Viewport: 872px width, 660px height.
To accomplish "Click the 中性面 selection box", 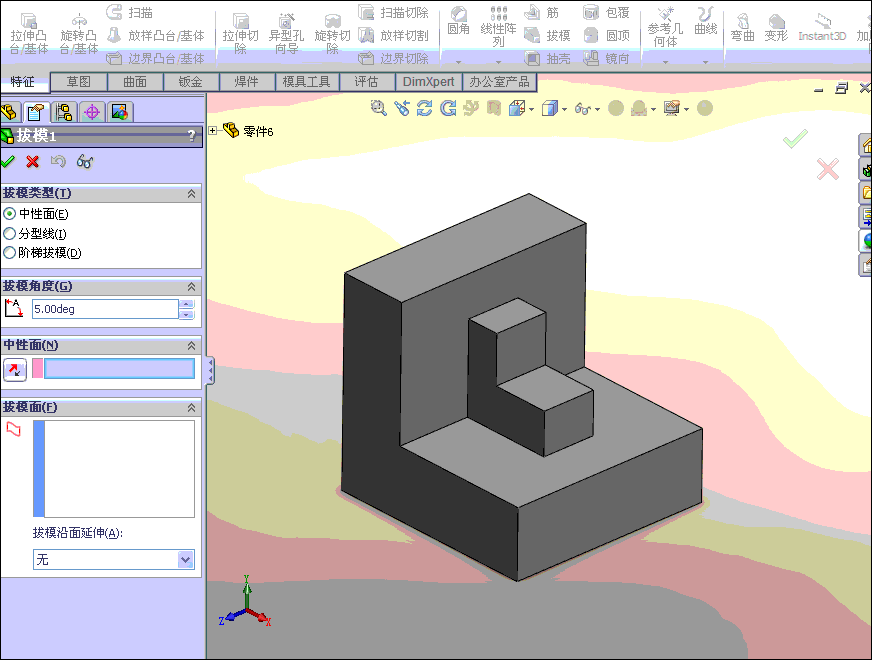I will click(x=119, y=369).
